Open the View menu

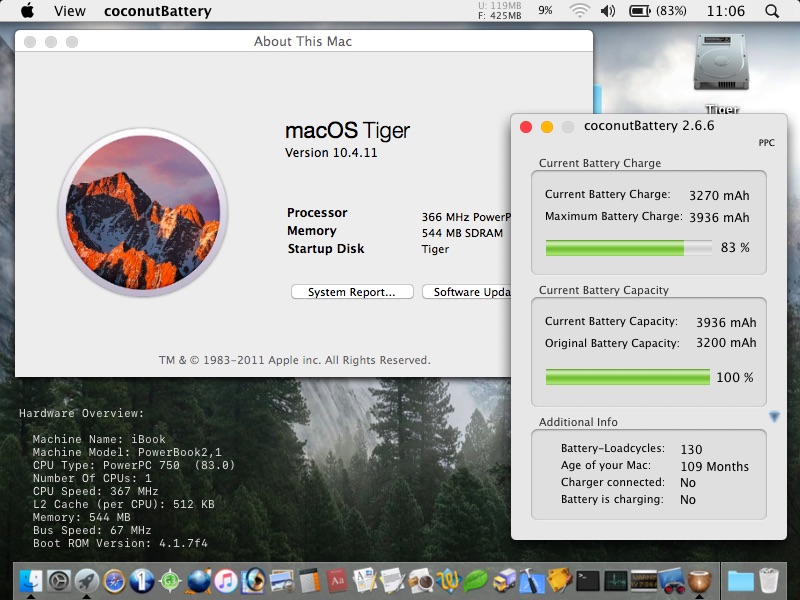[70, 11]
